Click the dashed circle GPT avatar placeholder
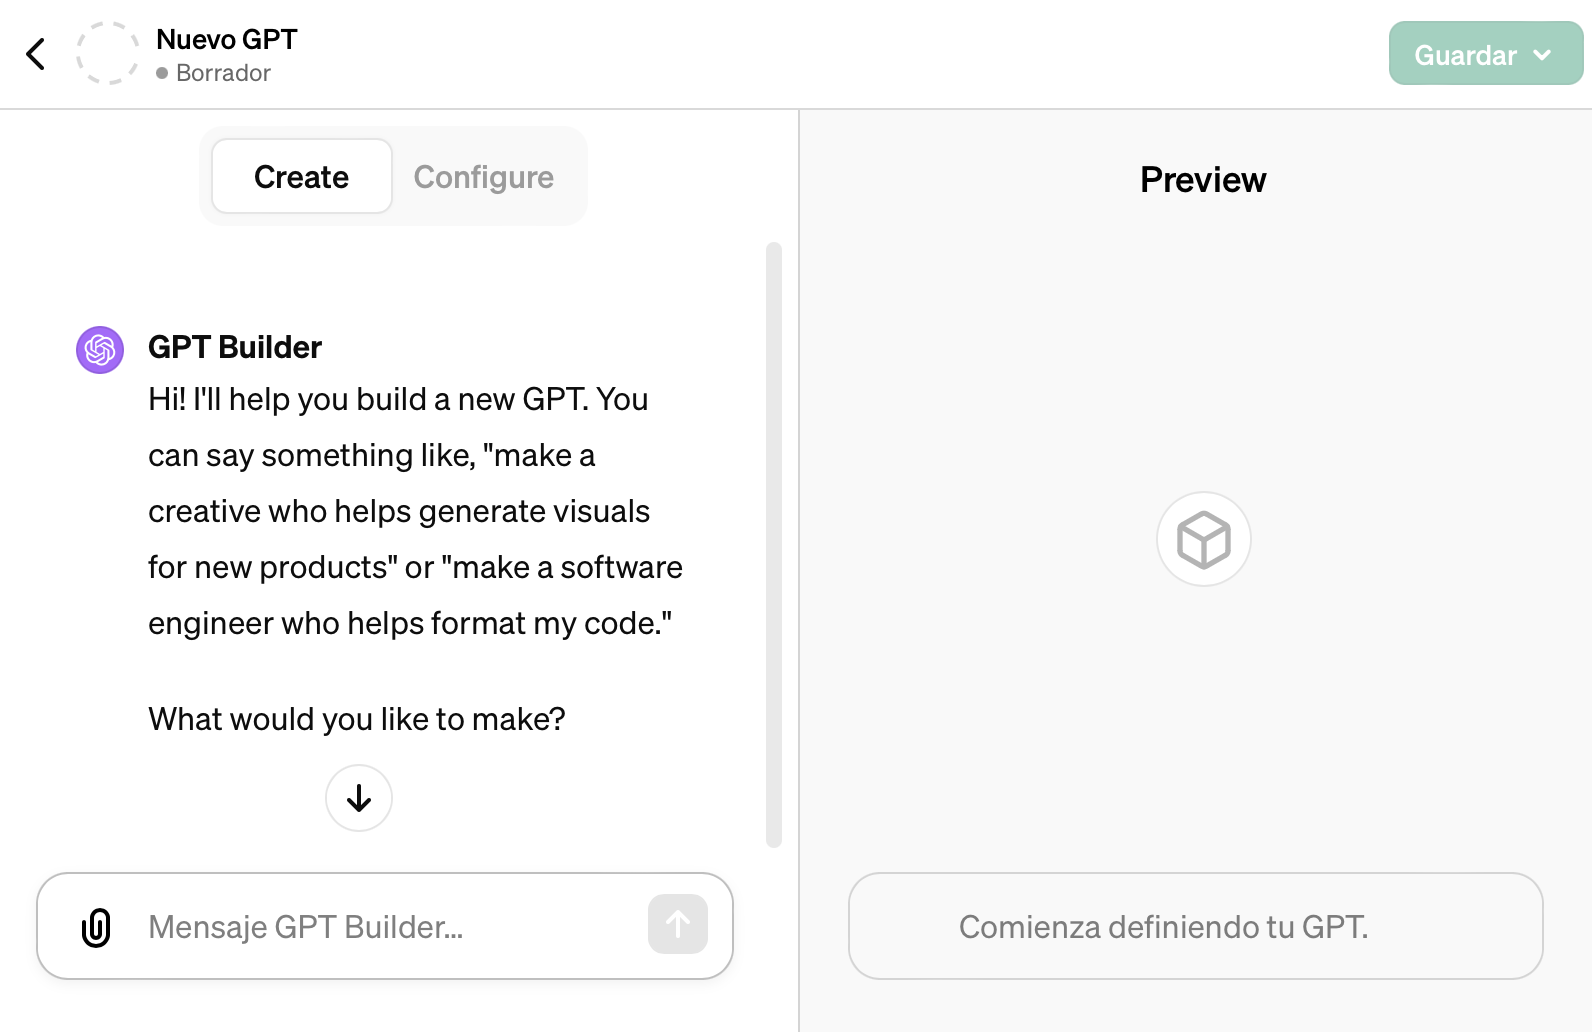This screenshot has width=1592, height=1032. 107,54
